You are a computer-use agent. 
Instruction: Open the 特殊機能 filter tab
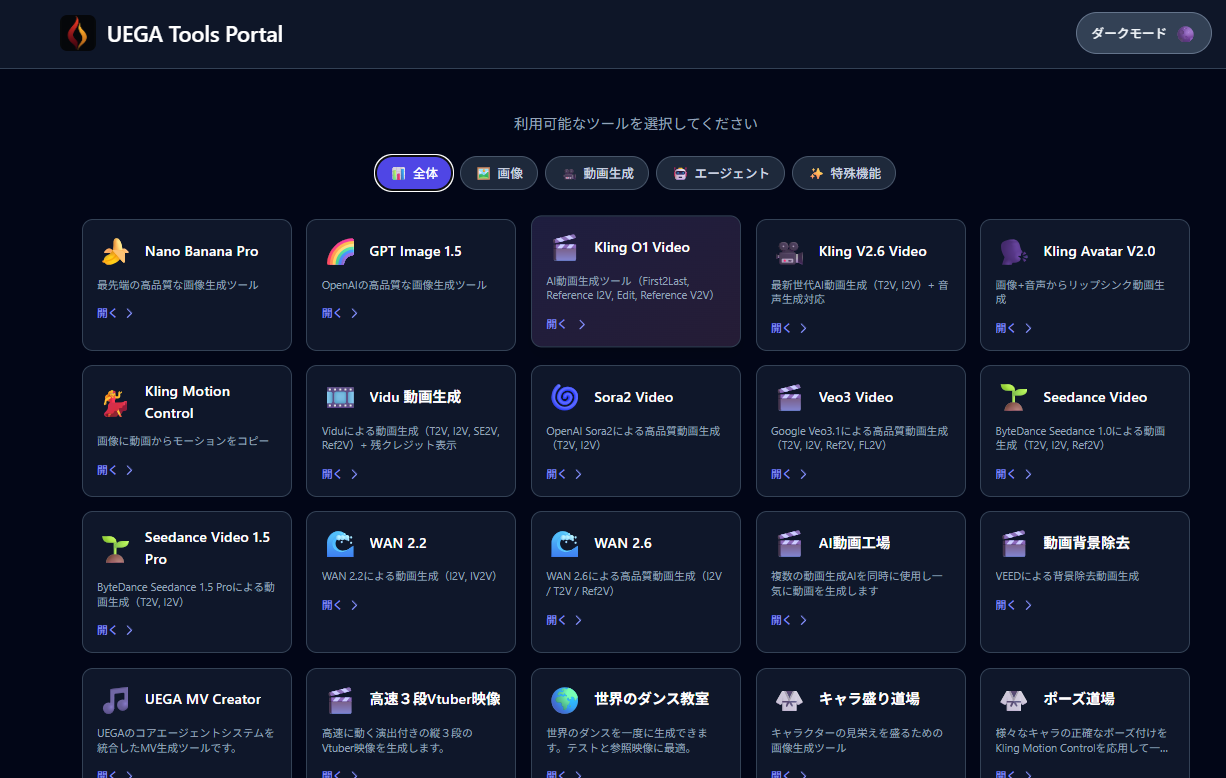pyautogui.click(x=843, y=173)
